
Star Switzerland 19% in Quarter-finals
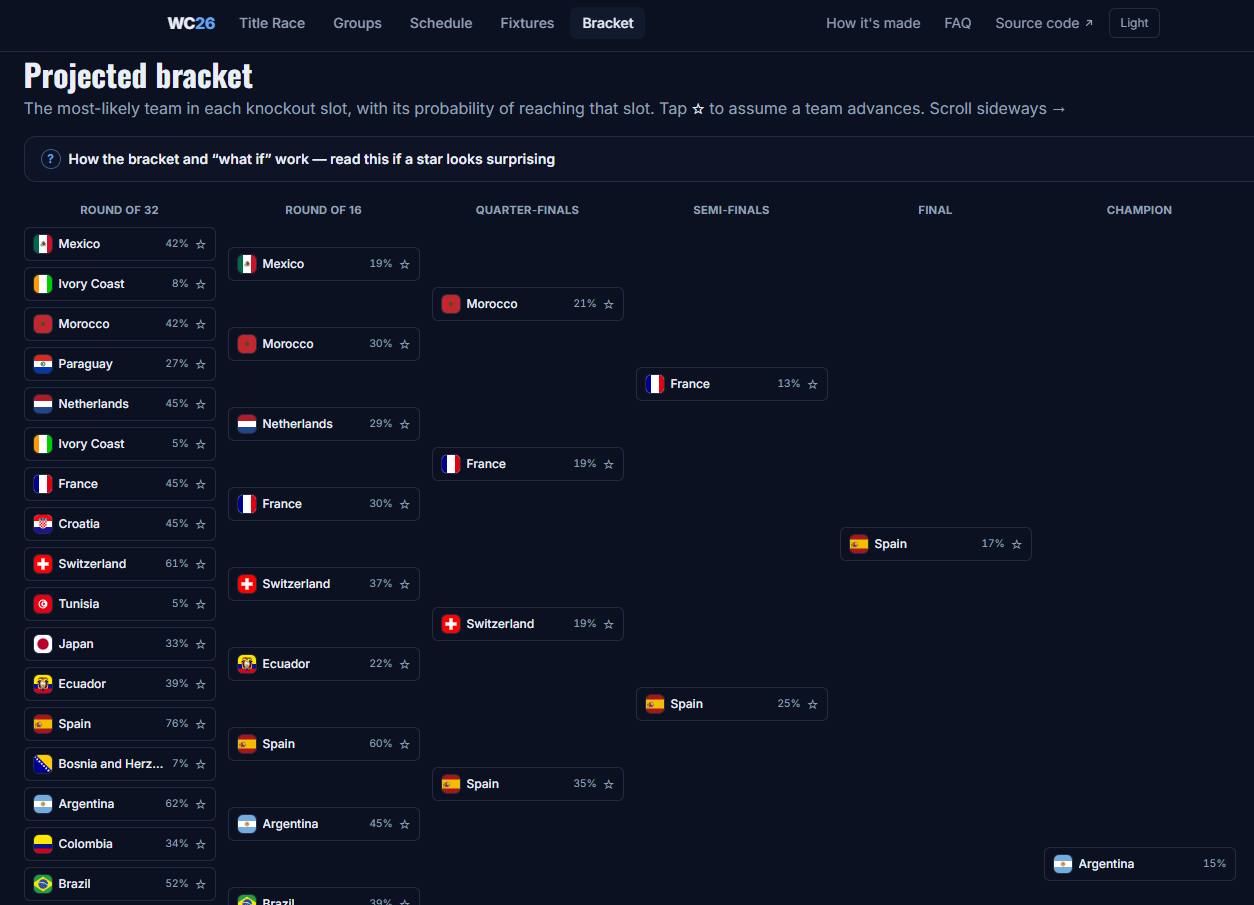click(609, 624)
